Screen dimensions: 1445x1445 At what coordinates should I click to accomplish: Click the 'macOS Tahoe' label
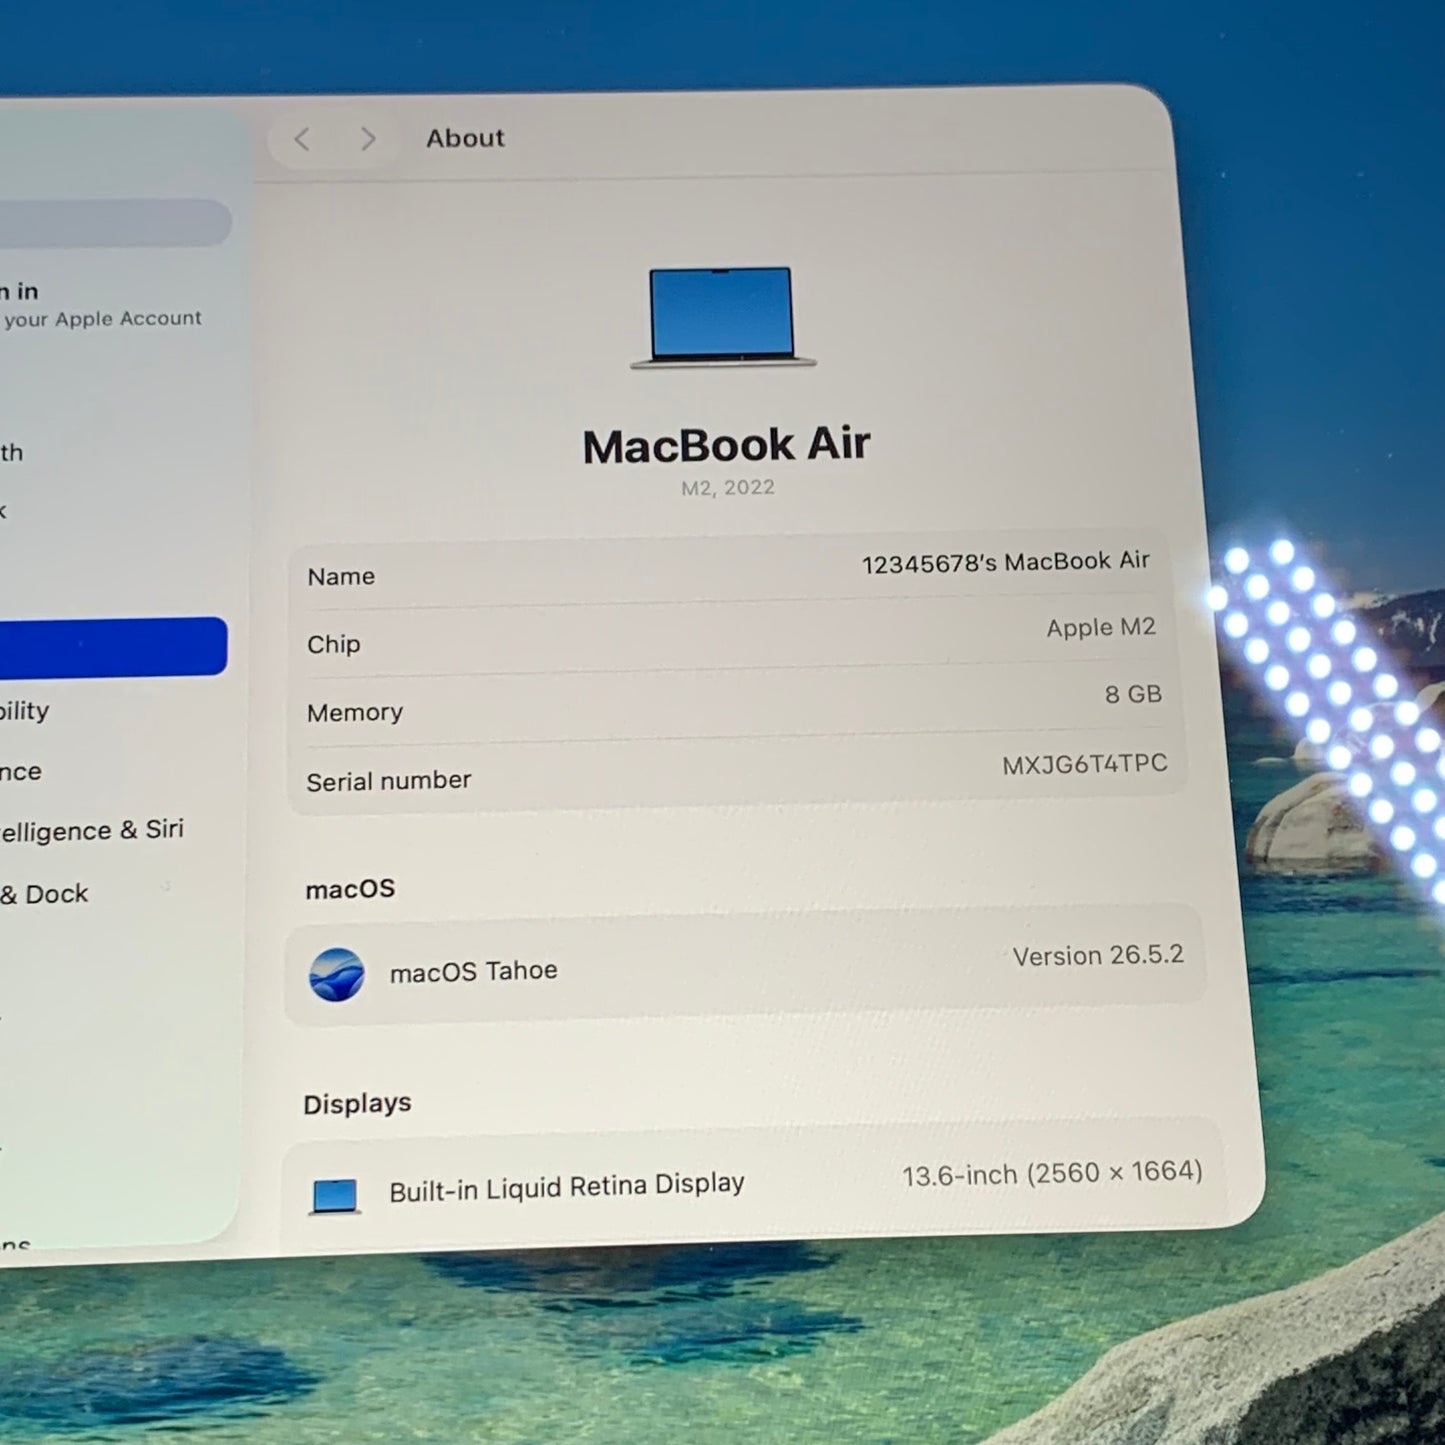click(x=474, y=971)
